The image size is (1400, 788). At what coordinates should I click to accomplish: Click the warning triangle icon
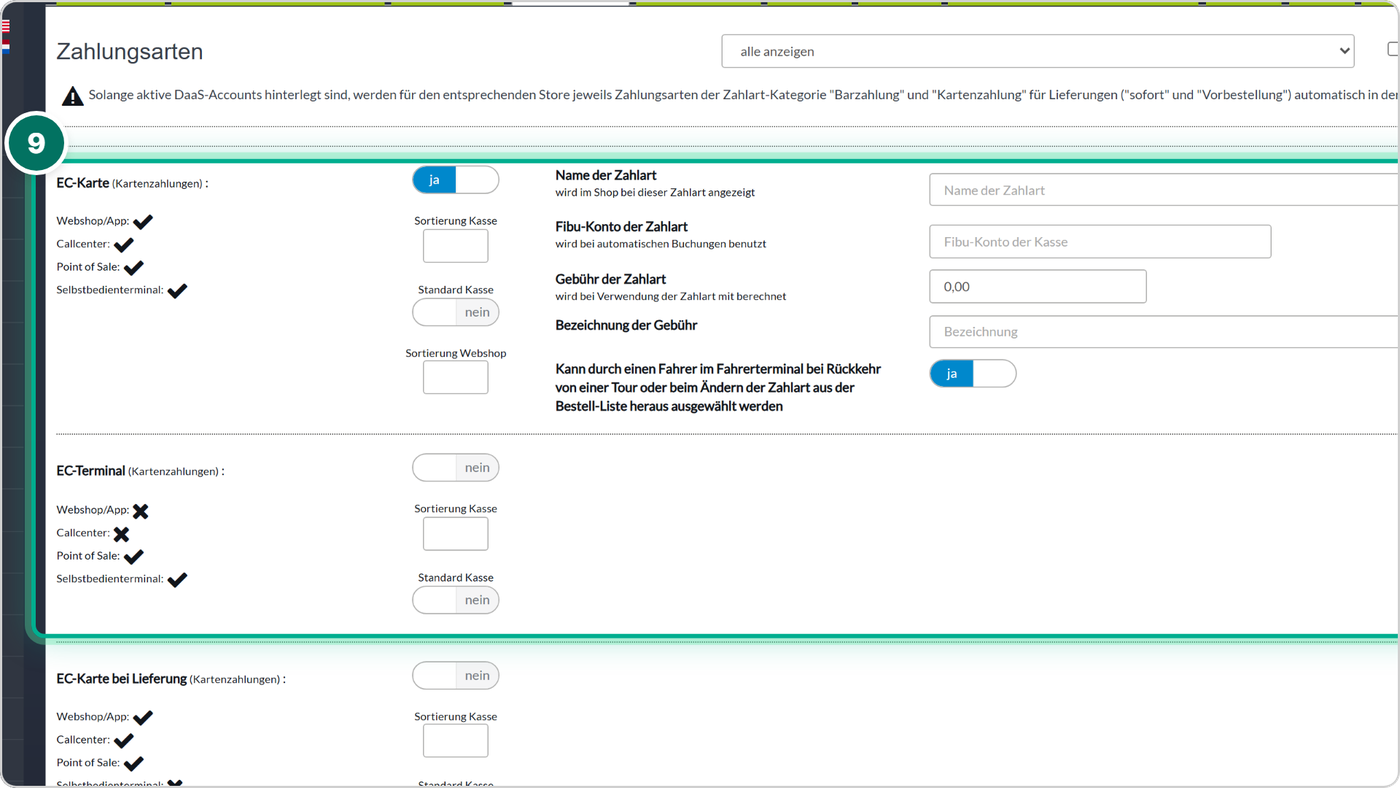pos(73,96)
